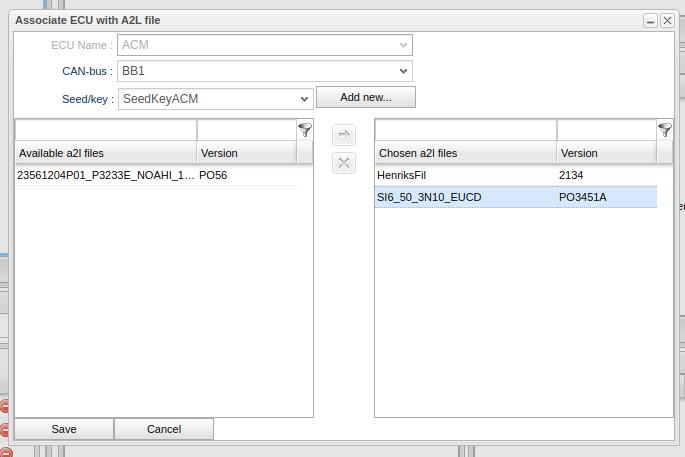This screenshot has width=685, height=457.
Task: Click the filter icon above Chosen a2l files
Action: coord(665,130)
